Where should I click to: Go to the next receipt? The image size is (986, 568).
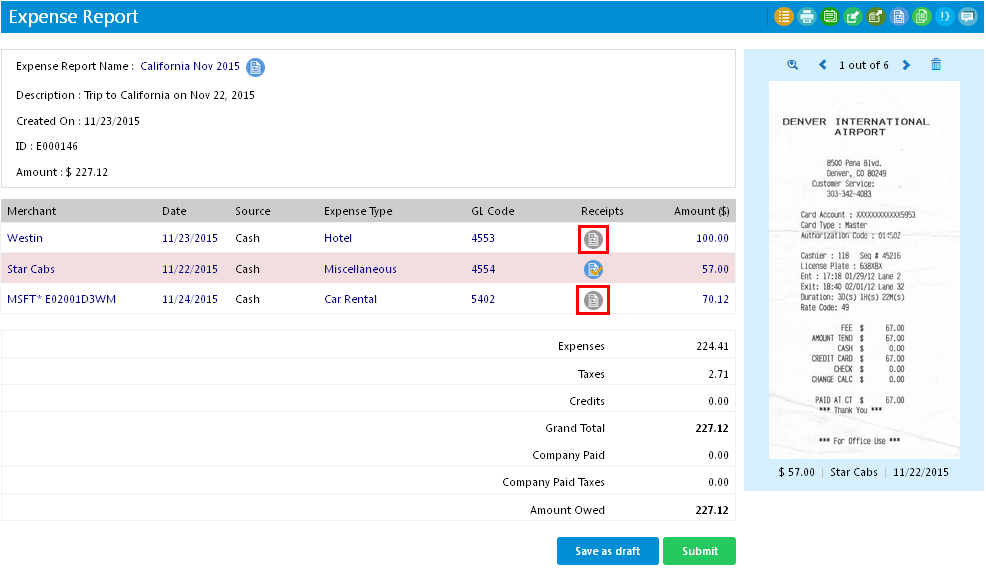907,65
